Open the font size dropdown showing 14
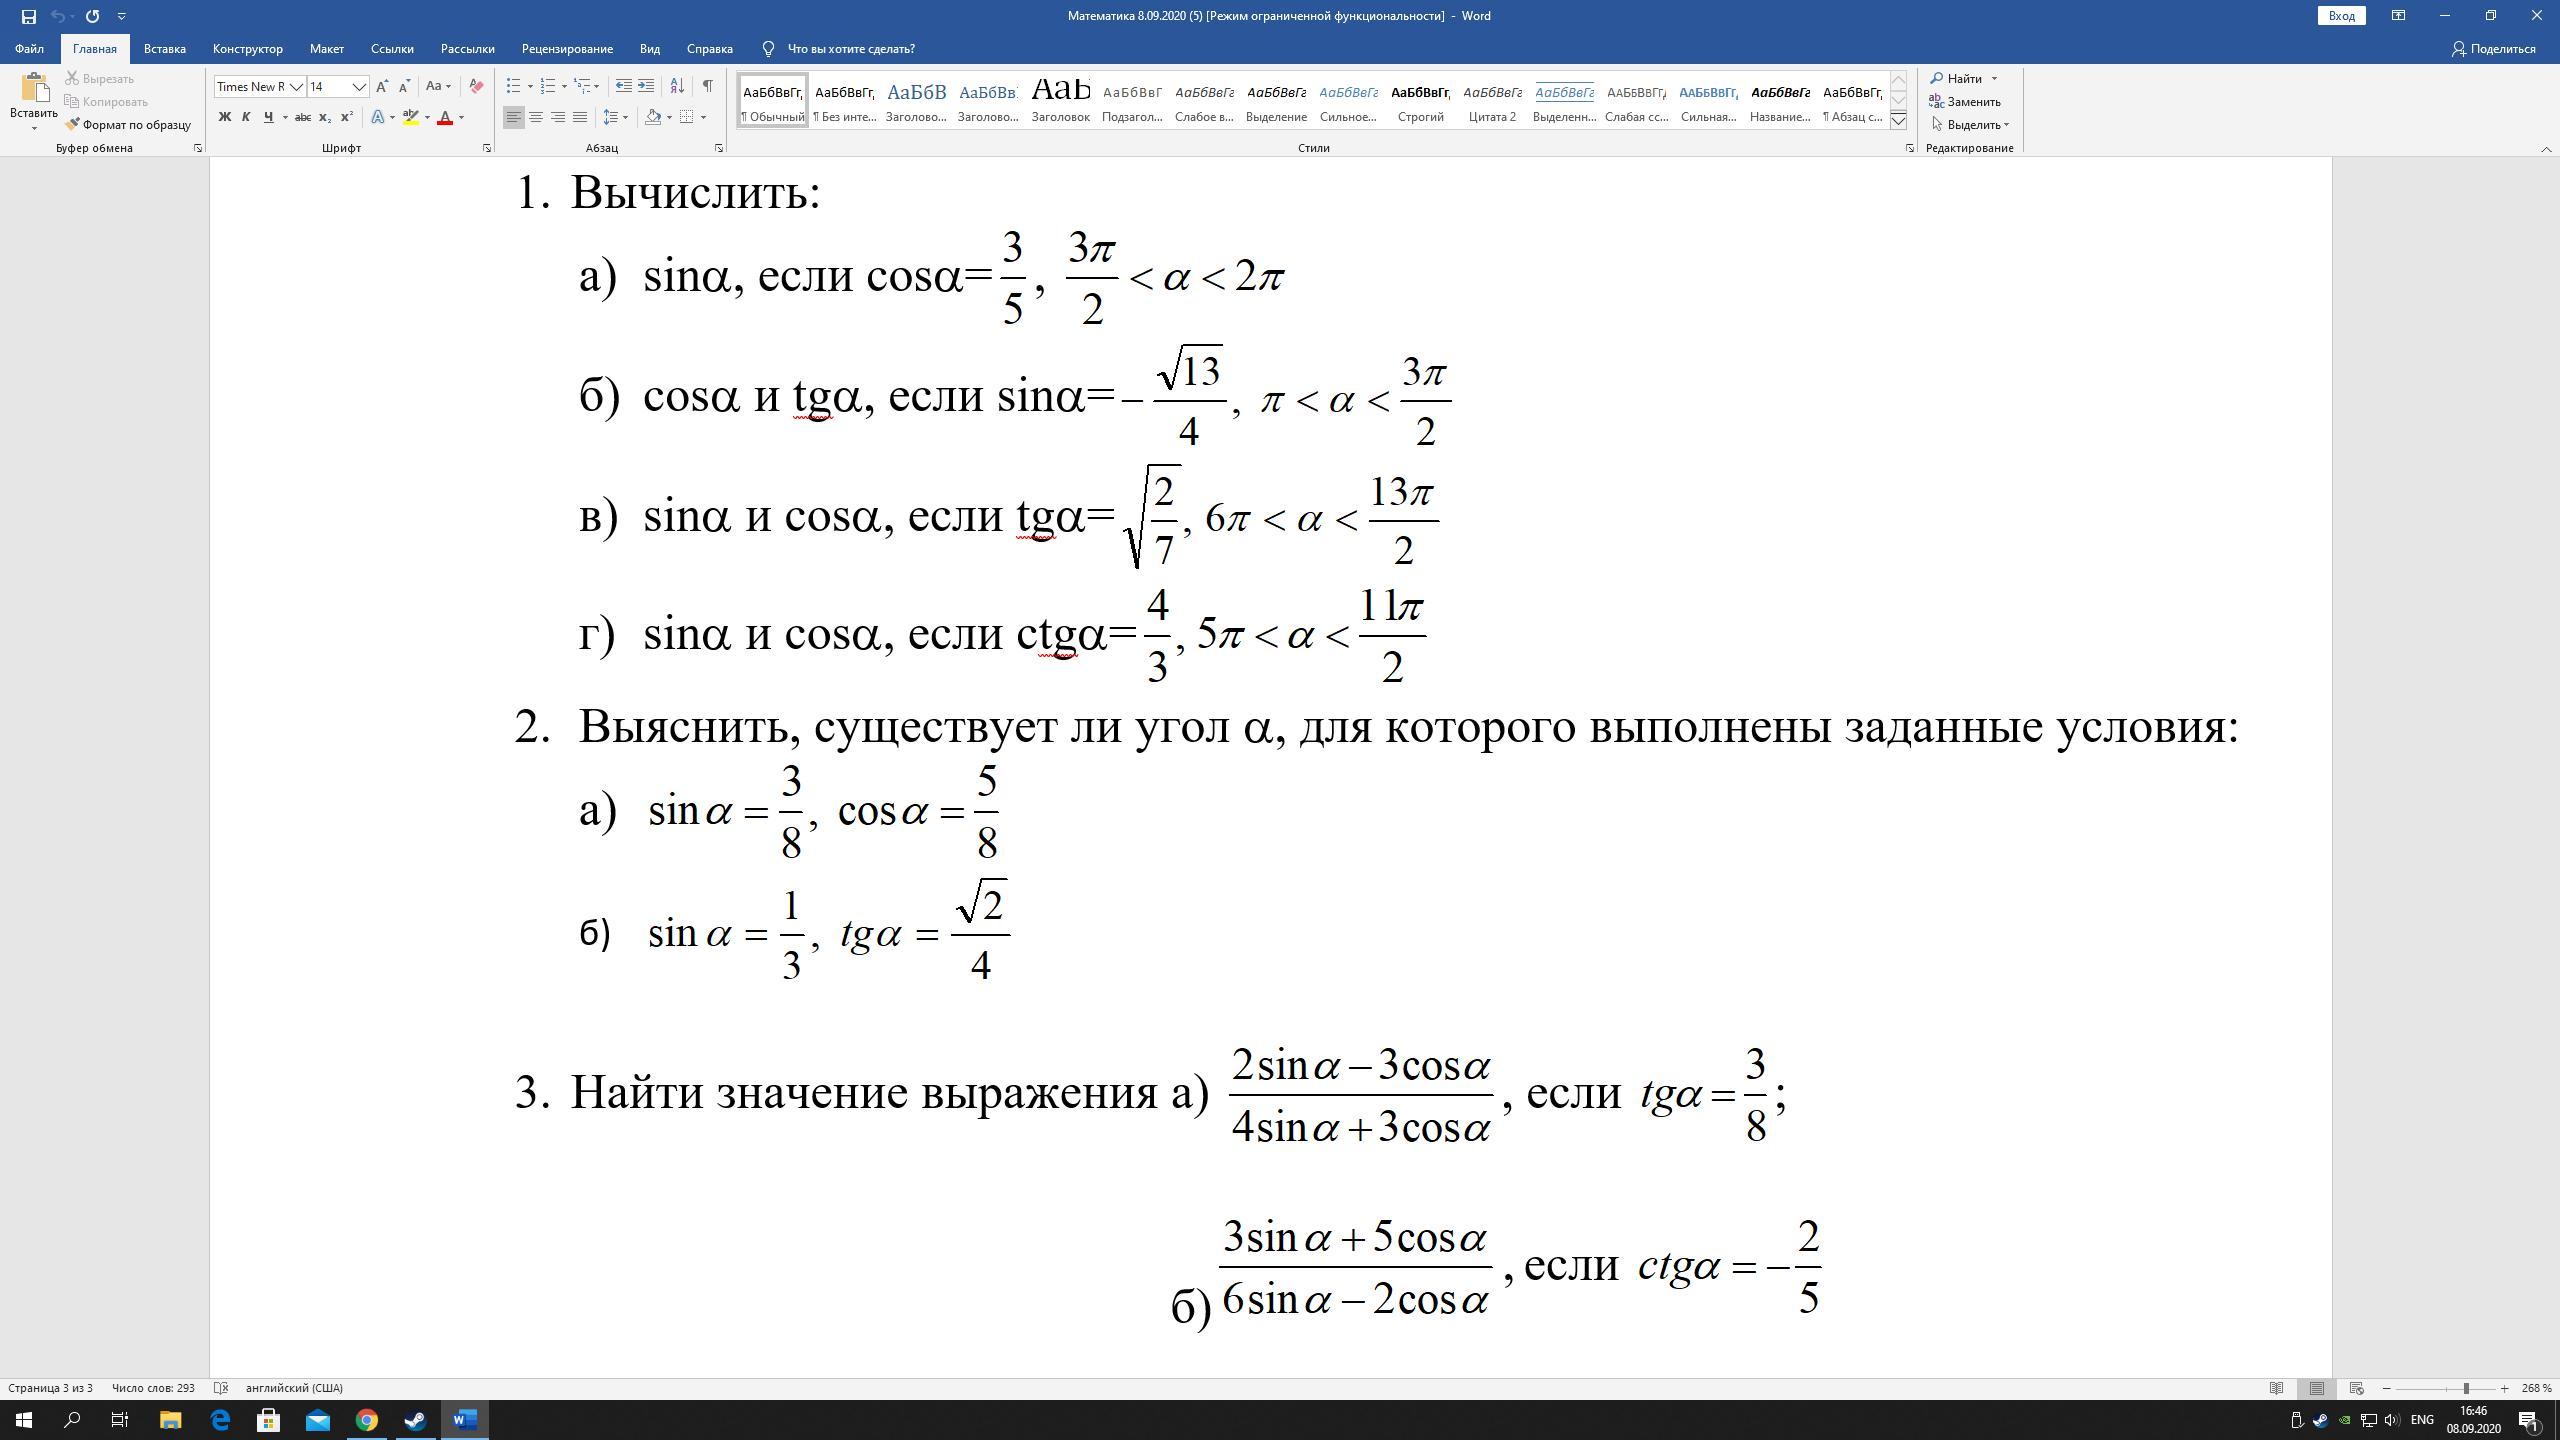2560x1440 pixels. pyautogui.click(x=359, y=86)
